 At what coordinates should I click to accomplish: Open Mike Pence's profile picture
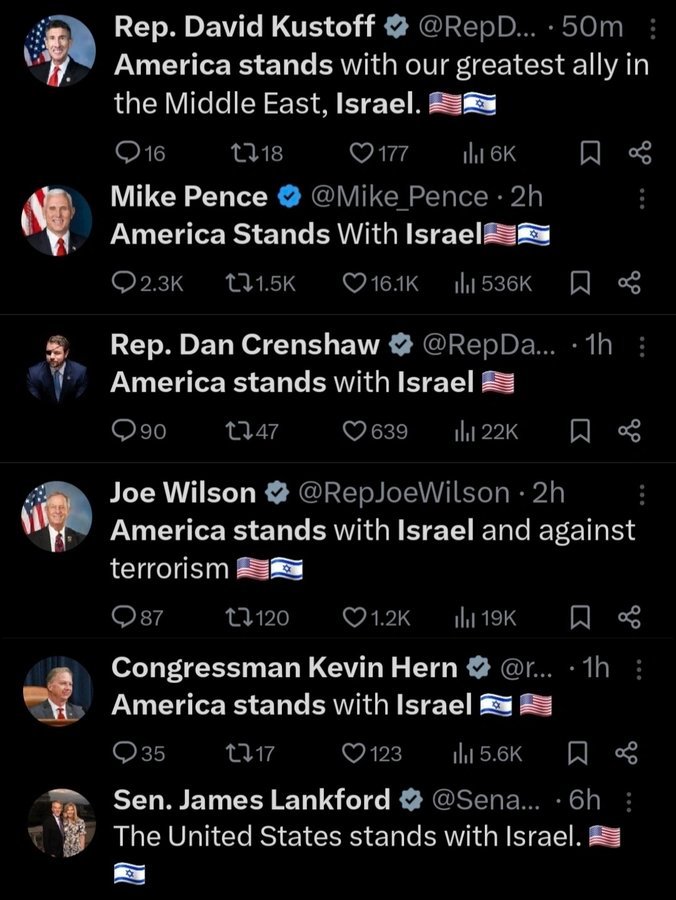pos(57,221)
